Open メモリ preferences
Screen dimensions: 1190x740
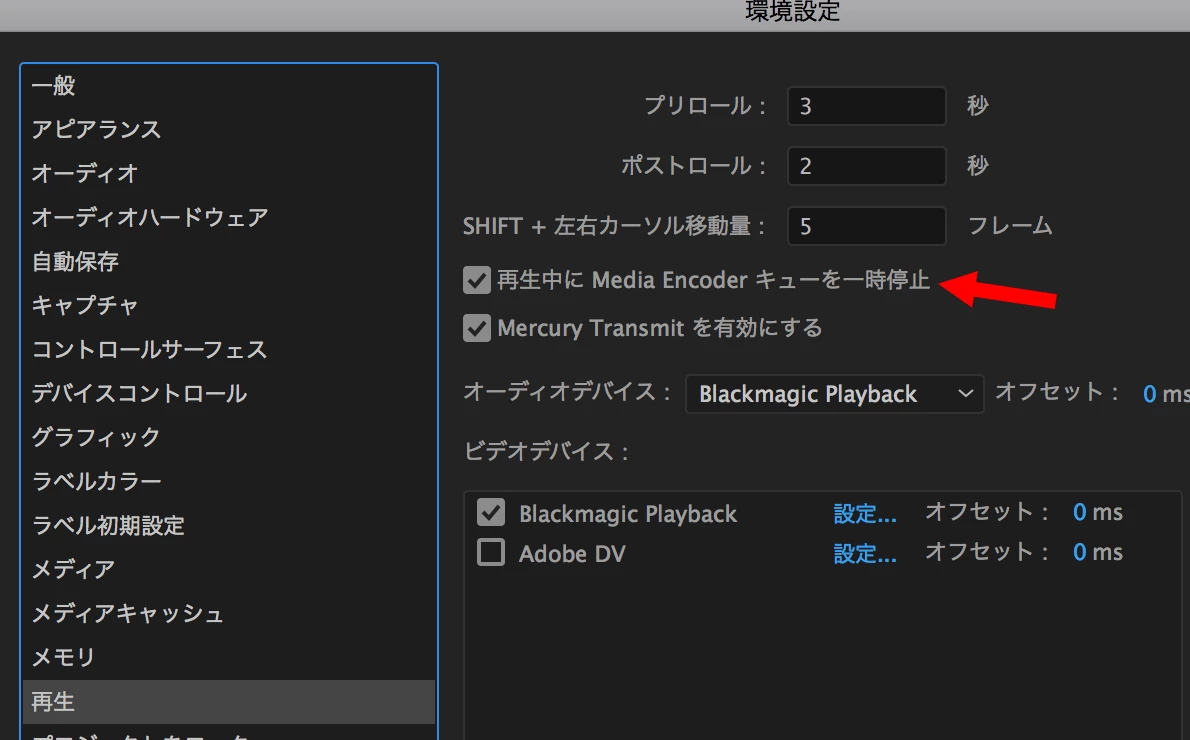click(x=228, y=658)
